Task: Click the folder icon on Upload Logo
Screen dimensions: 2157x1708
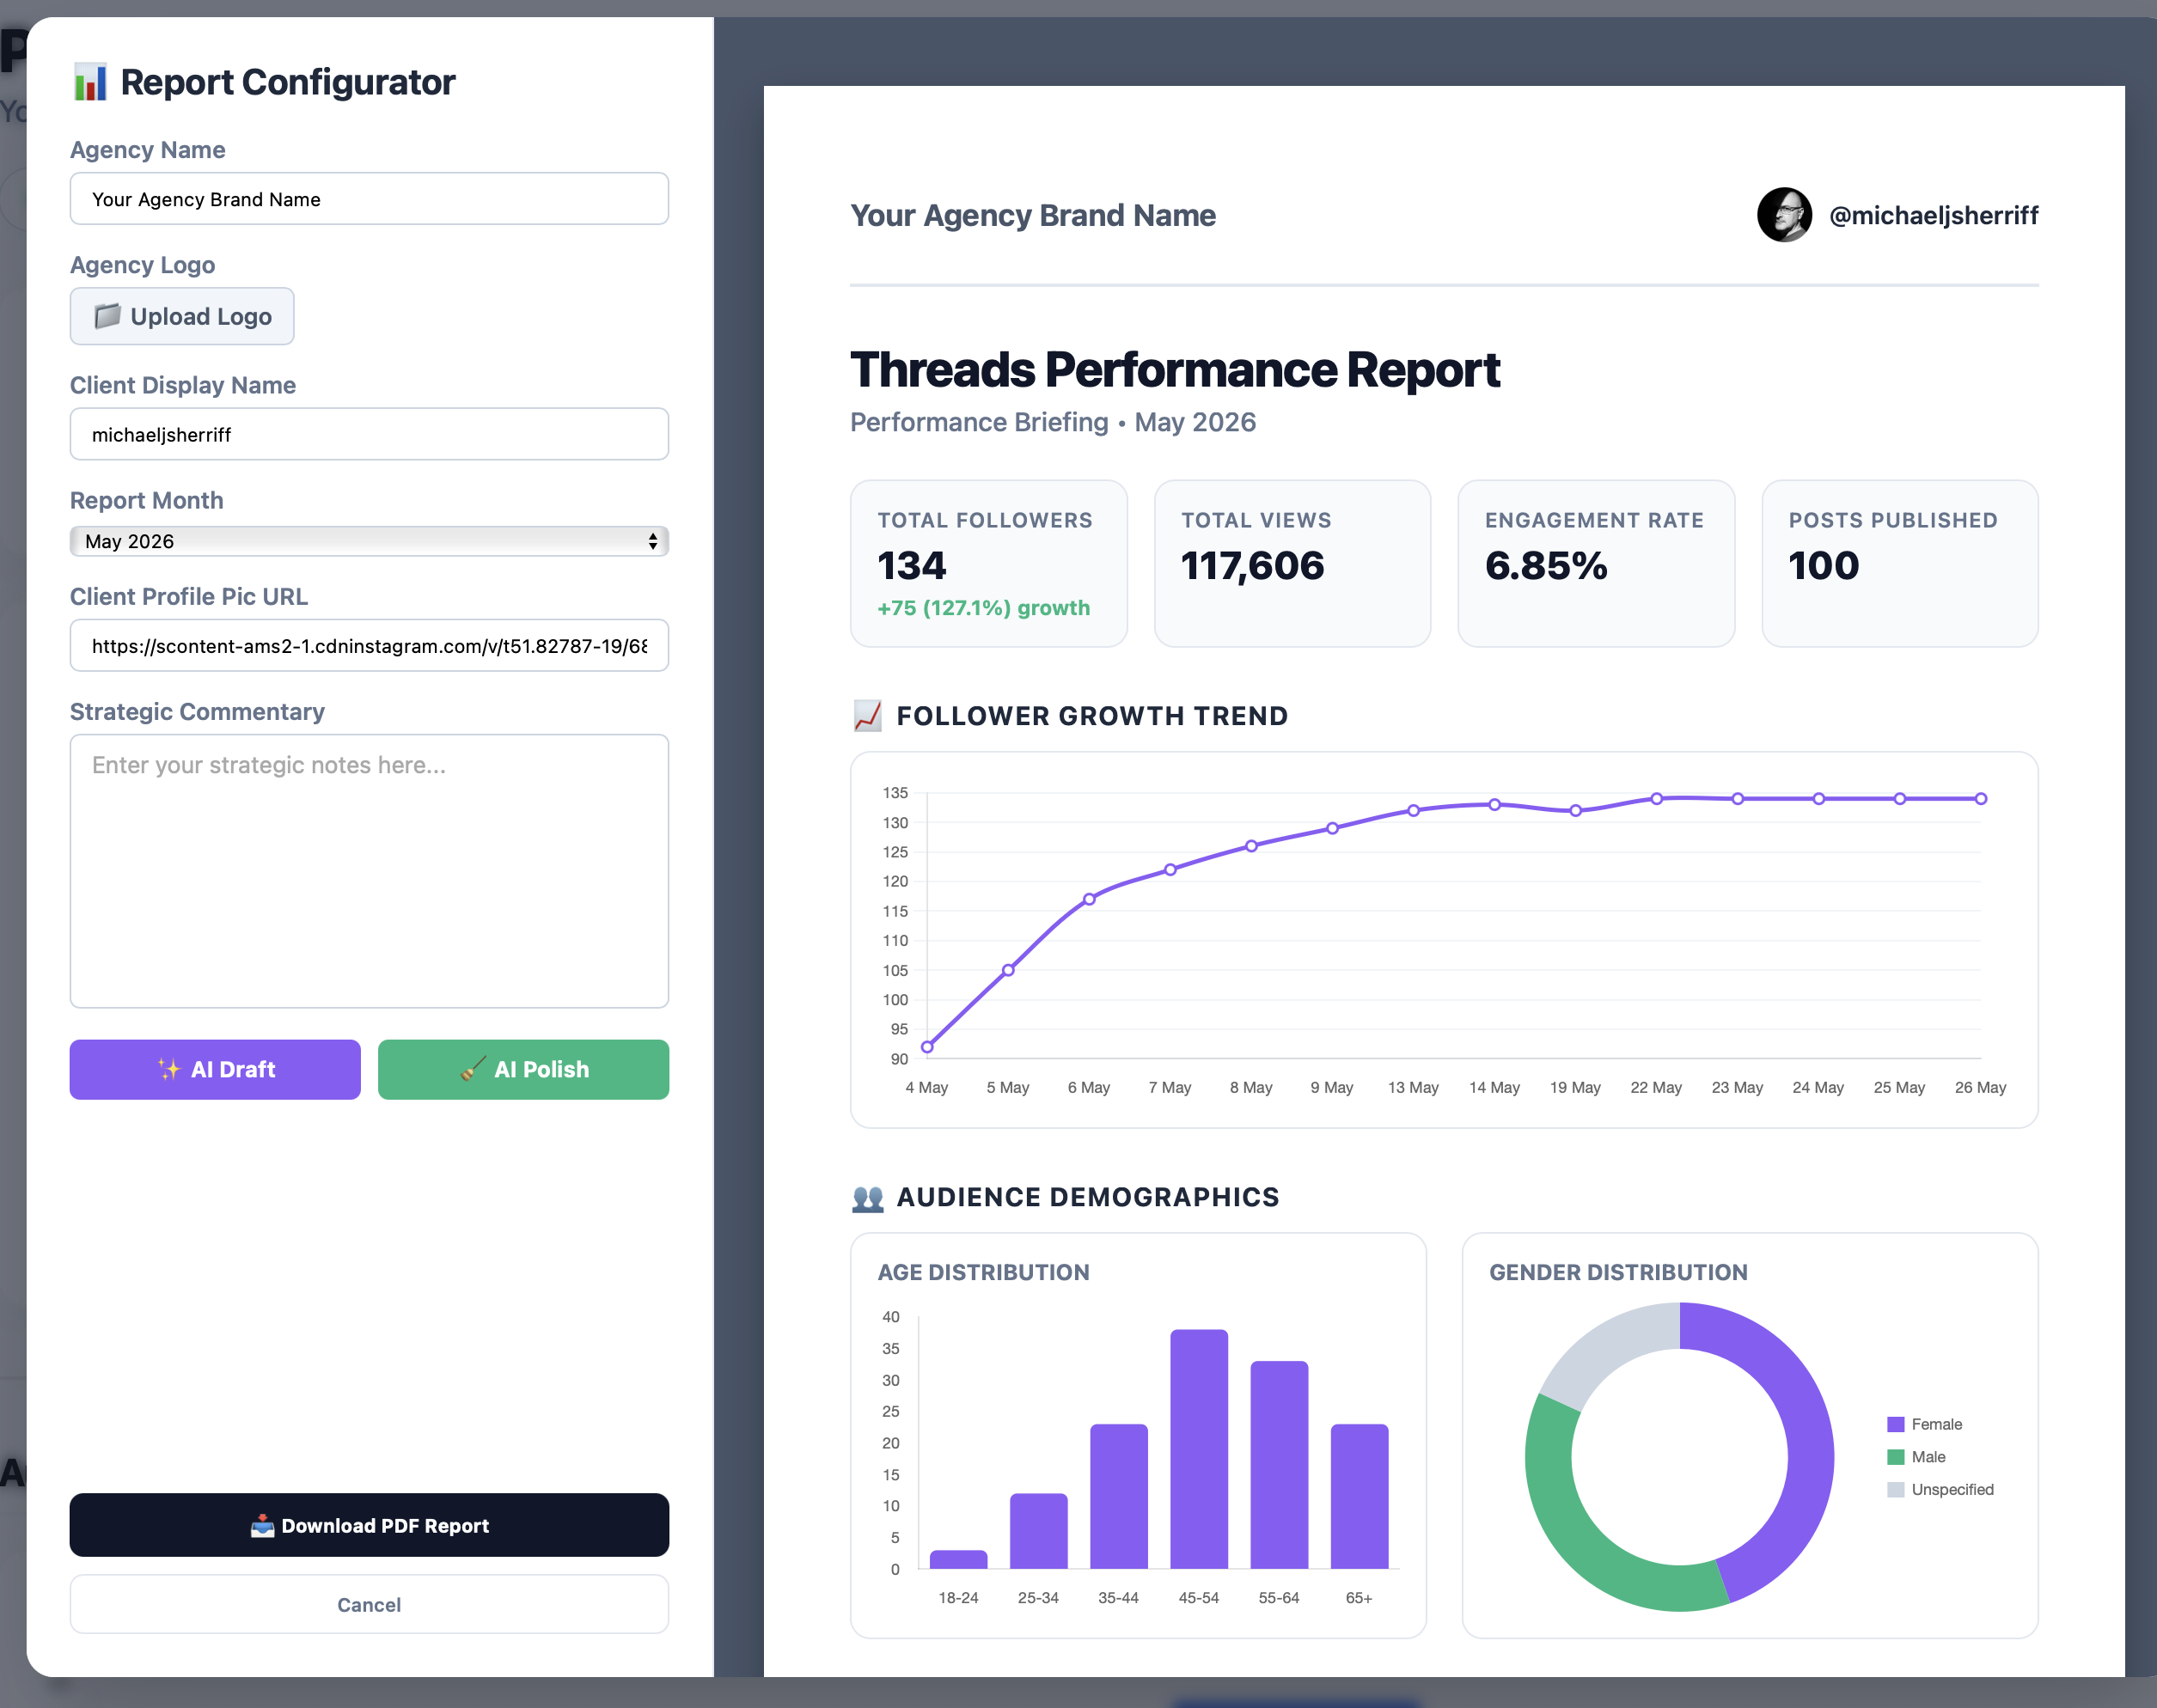Action: [107, 316]
